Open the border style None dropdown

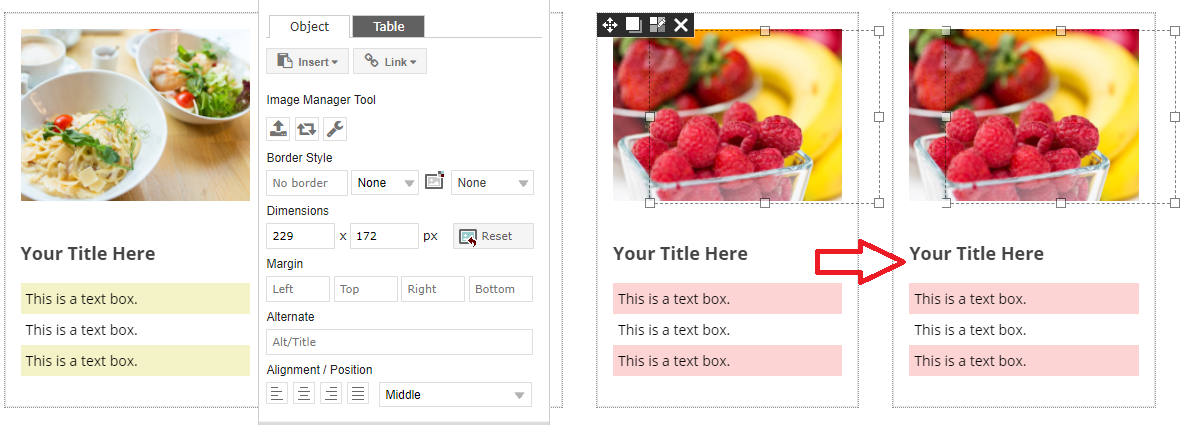385,183
